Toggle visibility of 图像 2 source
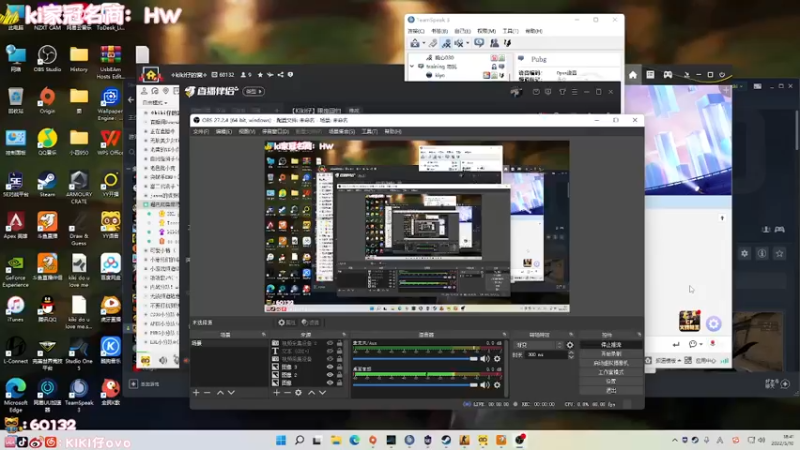This screenshot has width=800, height=450. (330, 375)
